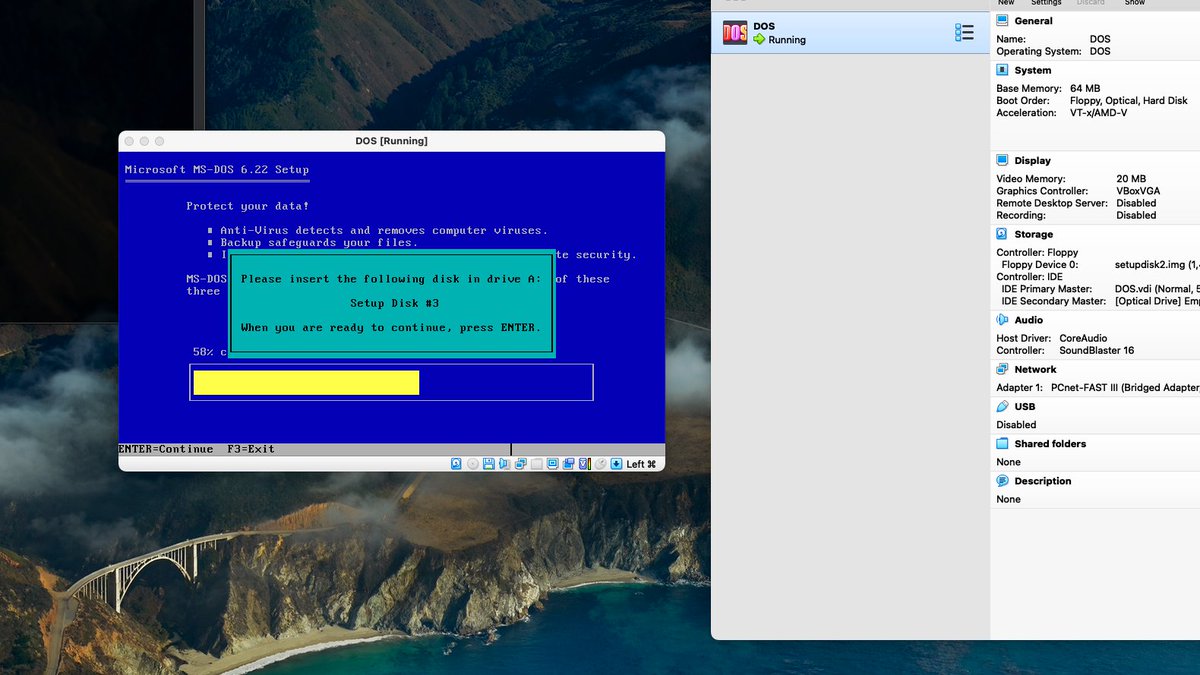
Task: Click the 'DOS [Running]' window title
Action: point(391,141)
